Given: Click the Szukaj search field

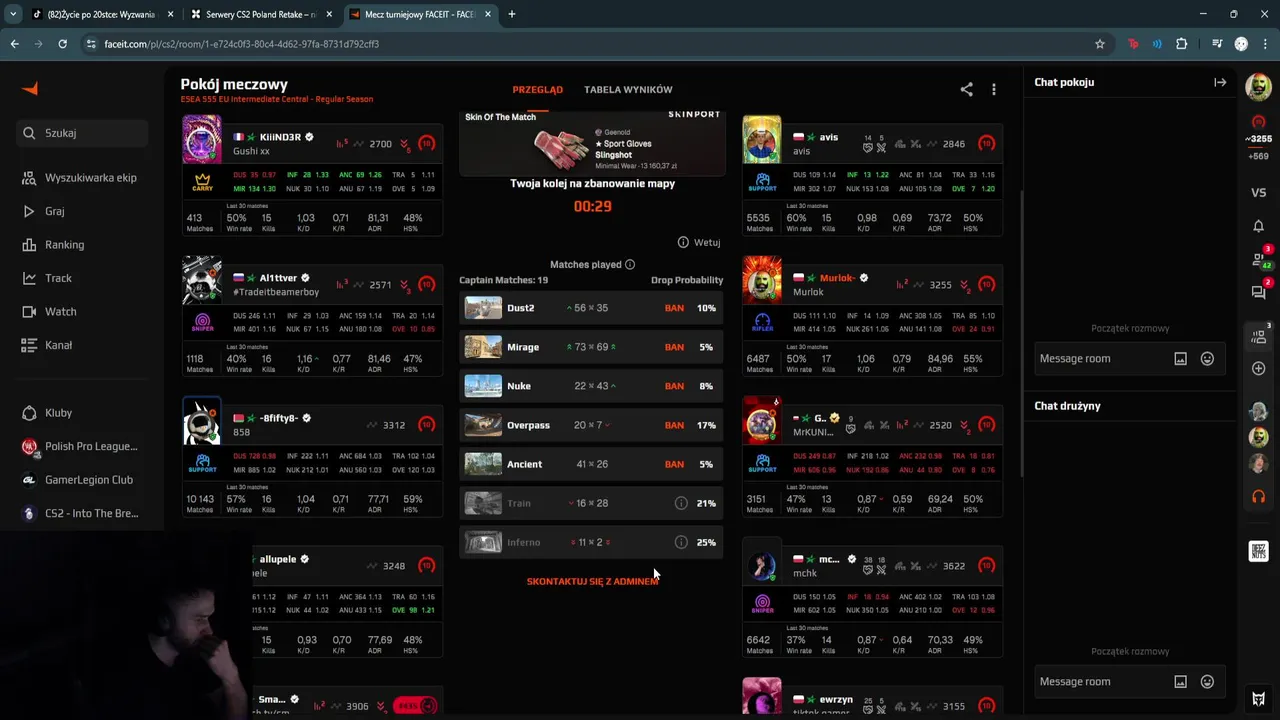Looking at the screenshot, I should [x=82, y=133].
